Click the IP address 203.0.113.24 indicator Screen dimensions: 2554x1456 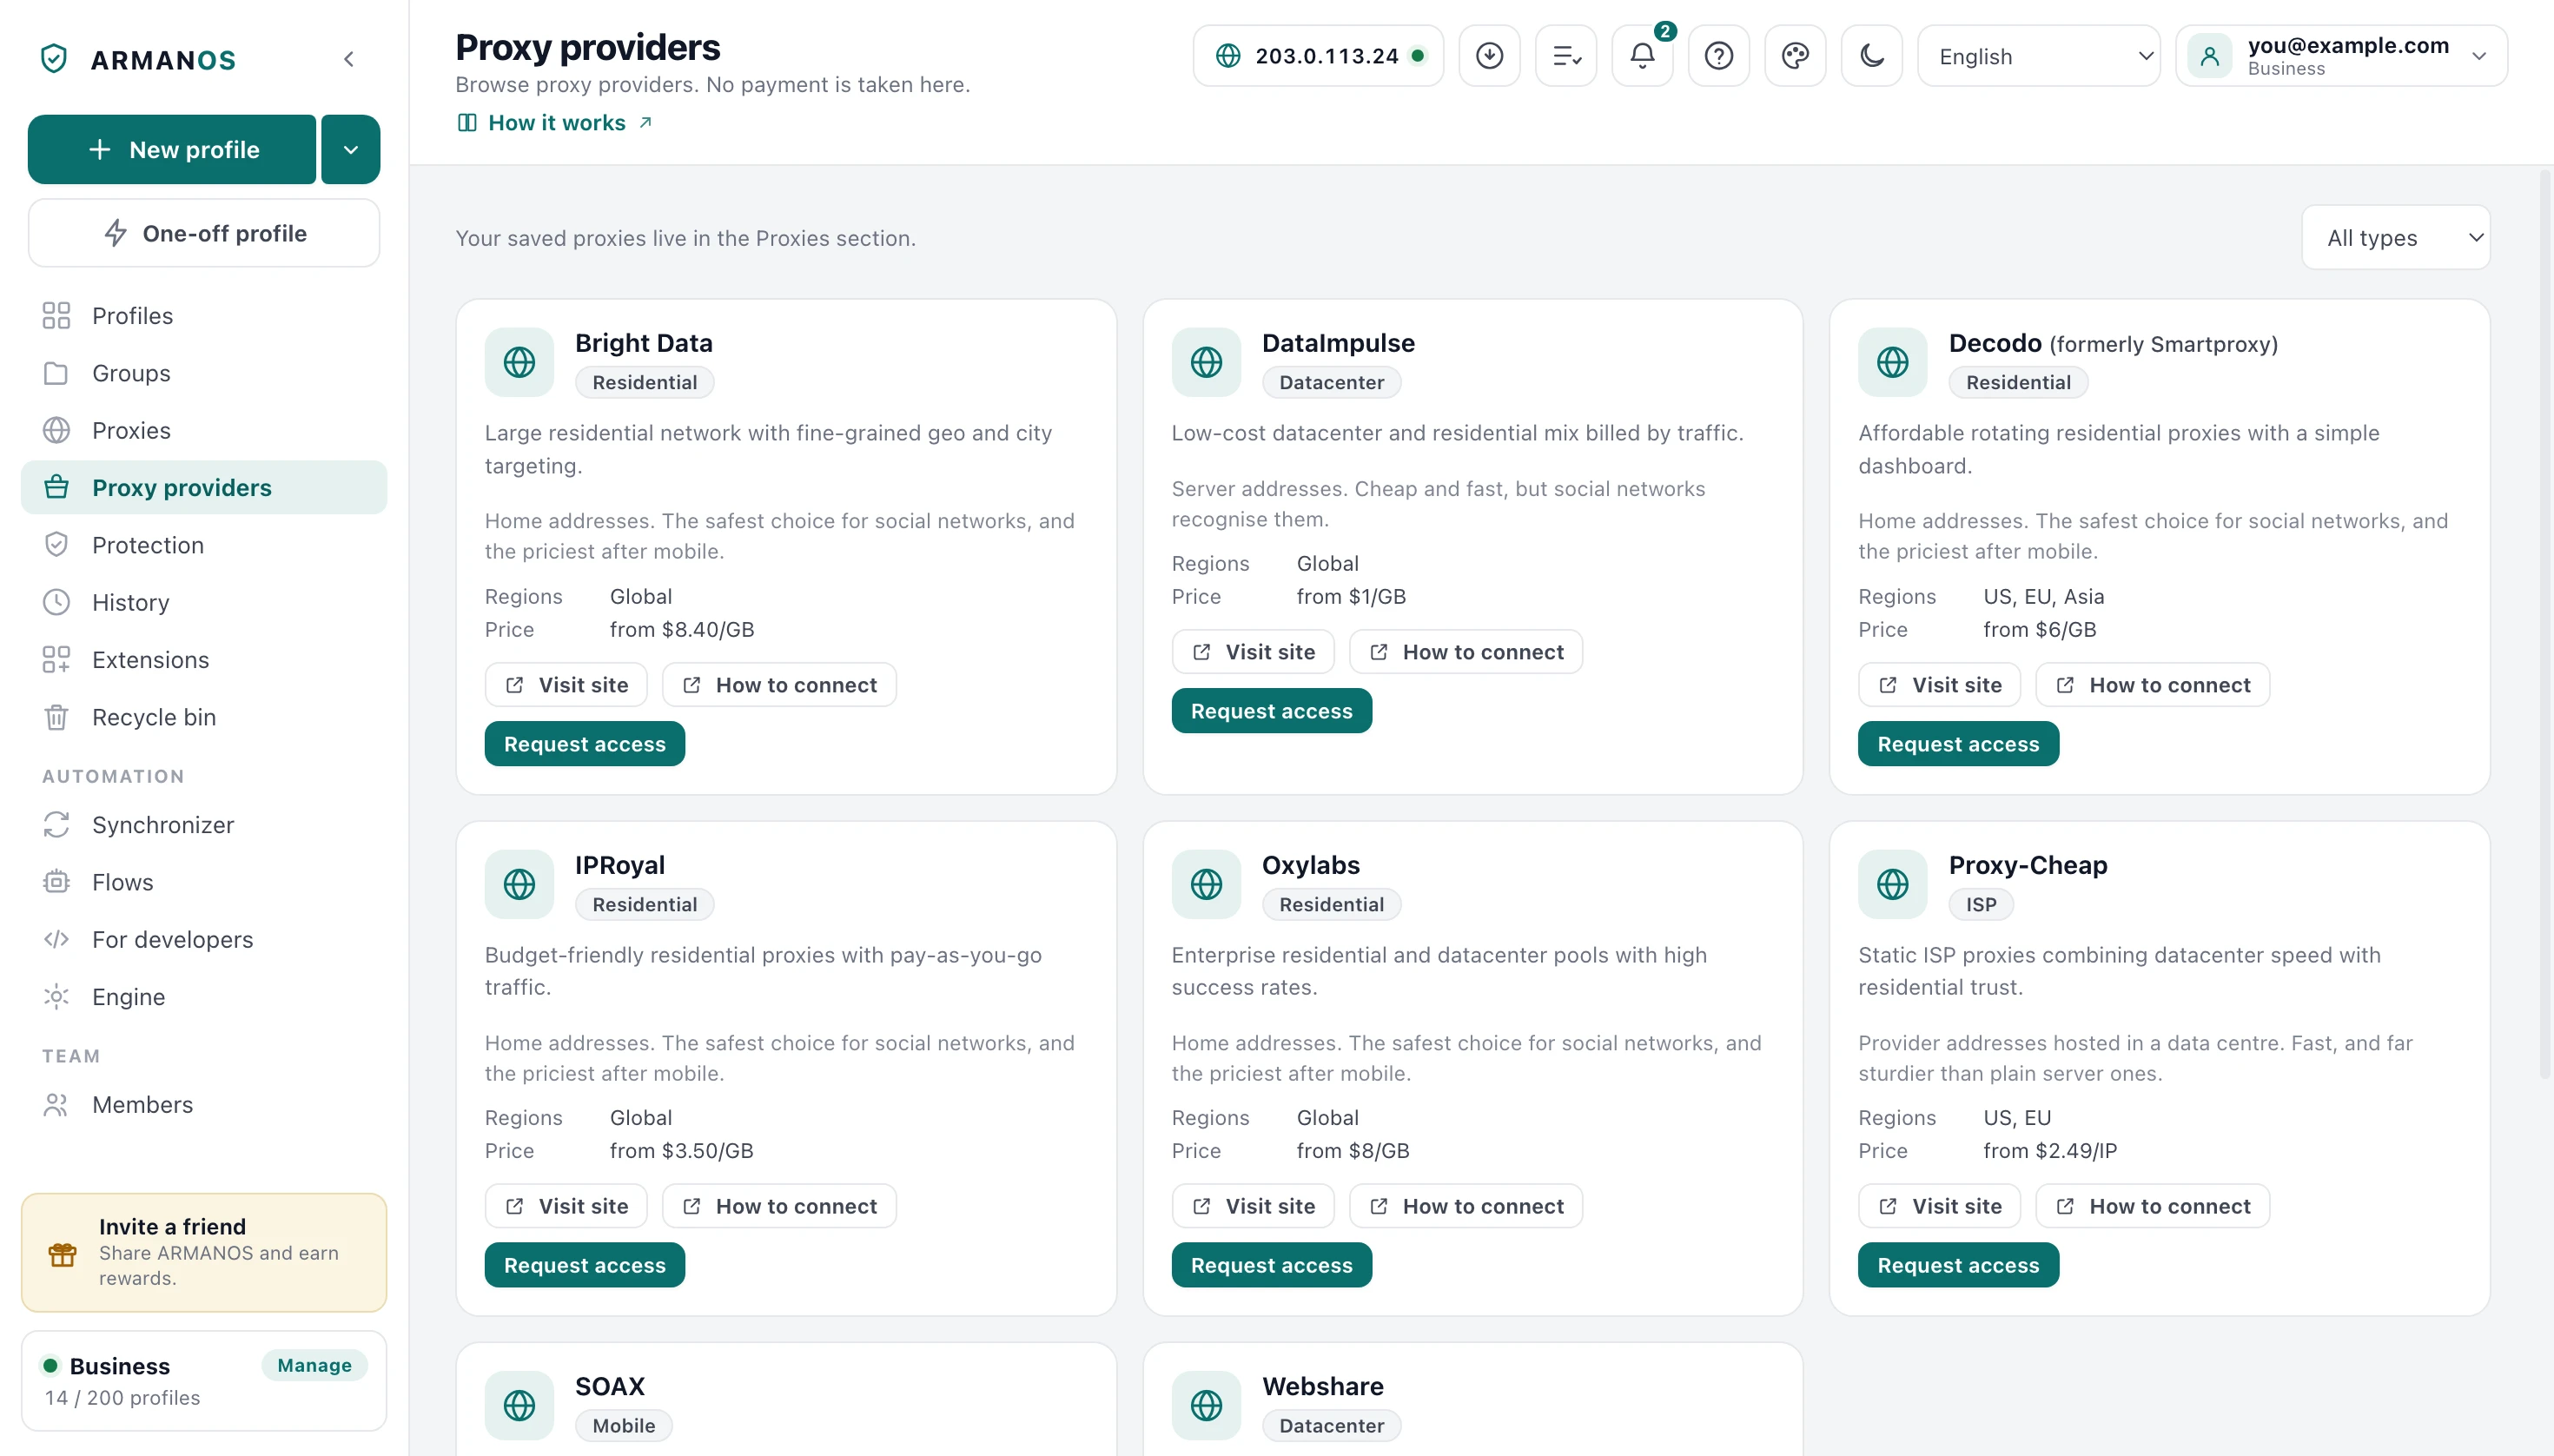1318,56
